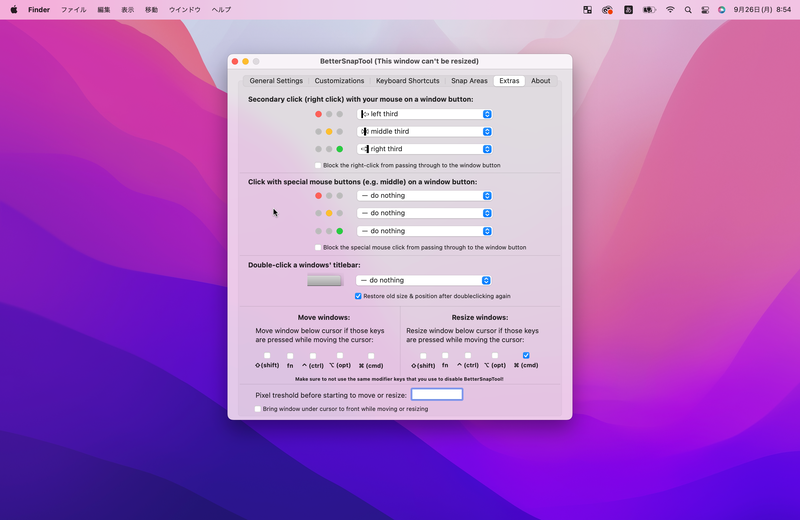Image resolution: width=800 pixels, height=520 pixels.
Task: Click the input source icon in the menu bar
Action: point(628,10)
